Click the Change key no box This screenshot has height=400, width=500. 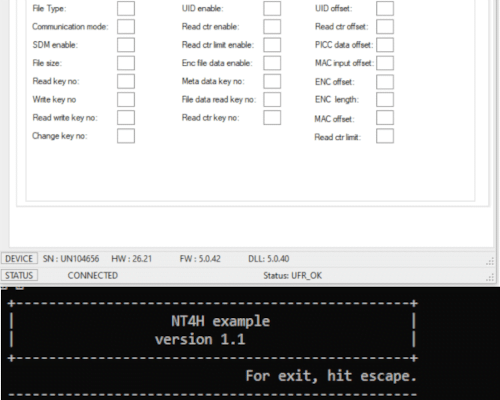tap(126, 136)
